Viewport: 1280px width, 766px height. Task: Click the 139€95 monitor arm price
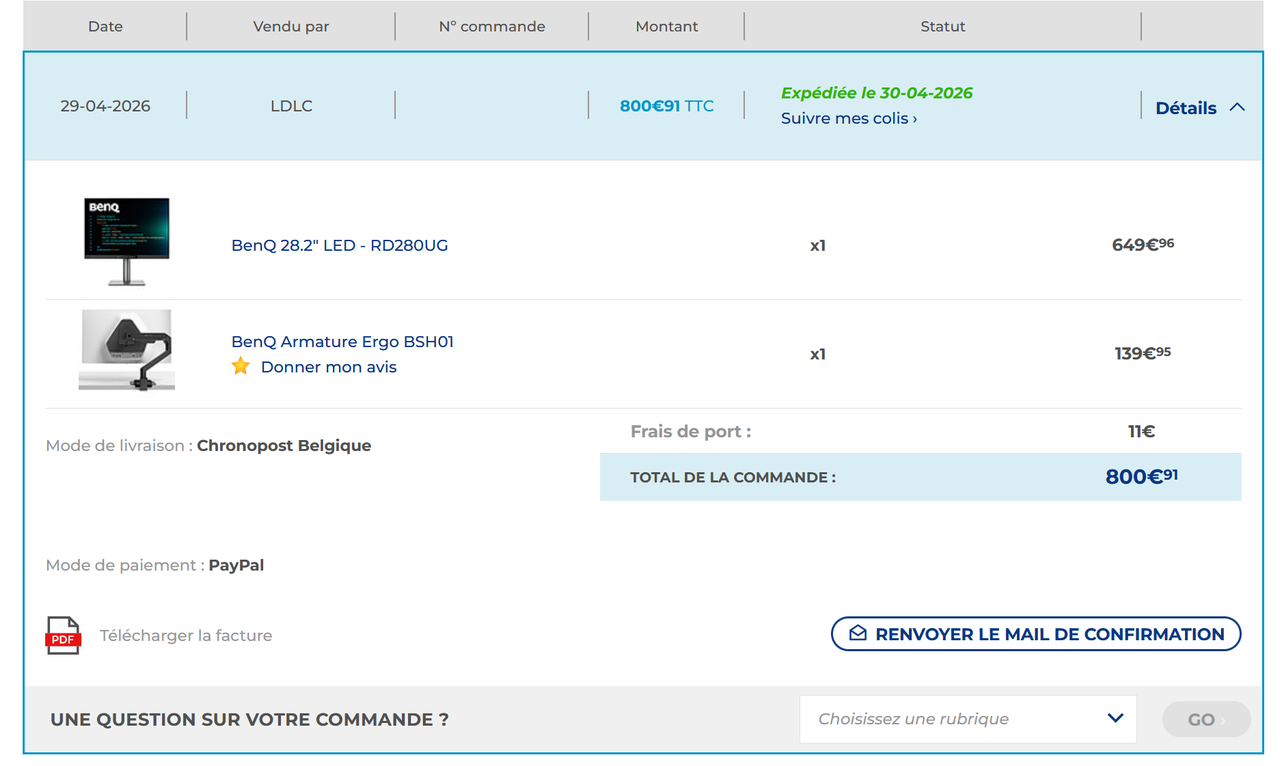click(1143, 353)
